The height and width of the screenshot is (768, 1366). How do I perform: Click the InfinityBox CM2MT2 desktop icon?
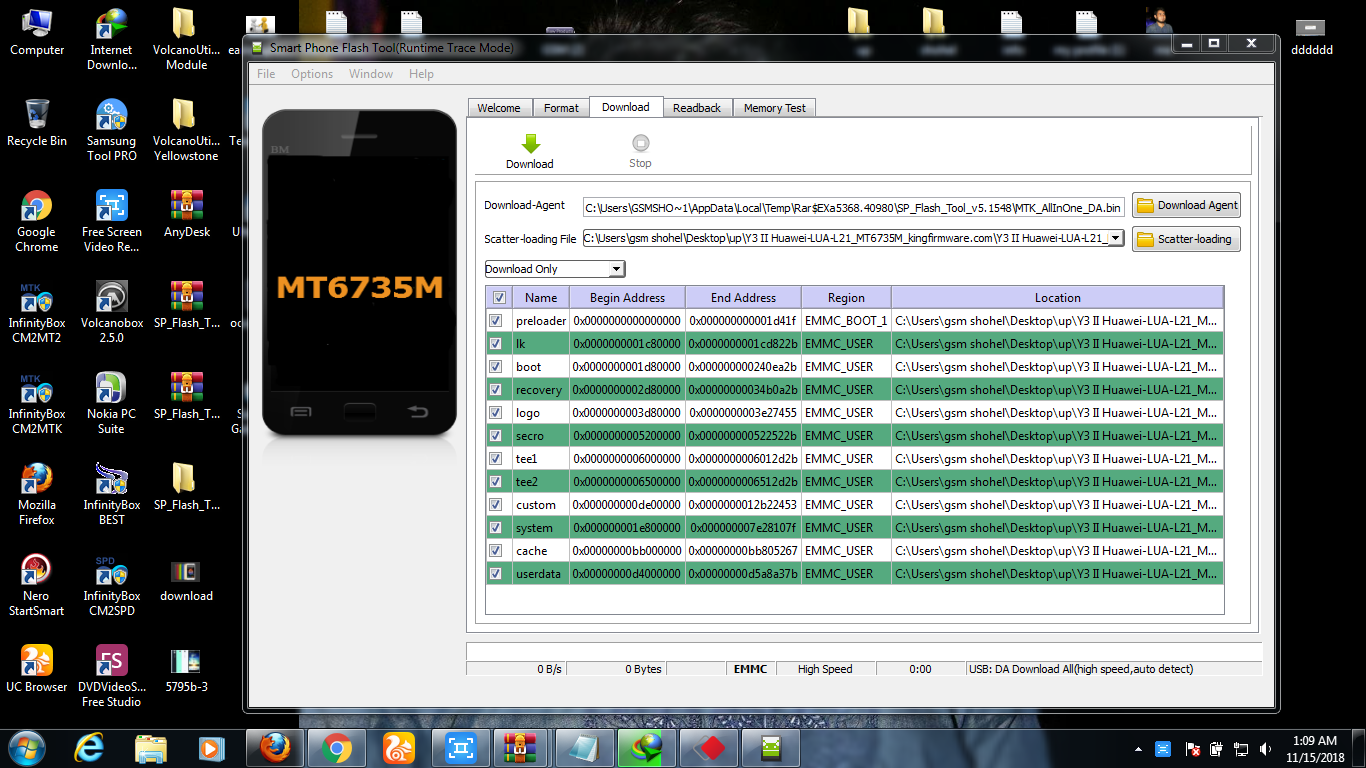click(37, 313)
